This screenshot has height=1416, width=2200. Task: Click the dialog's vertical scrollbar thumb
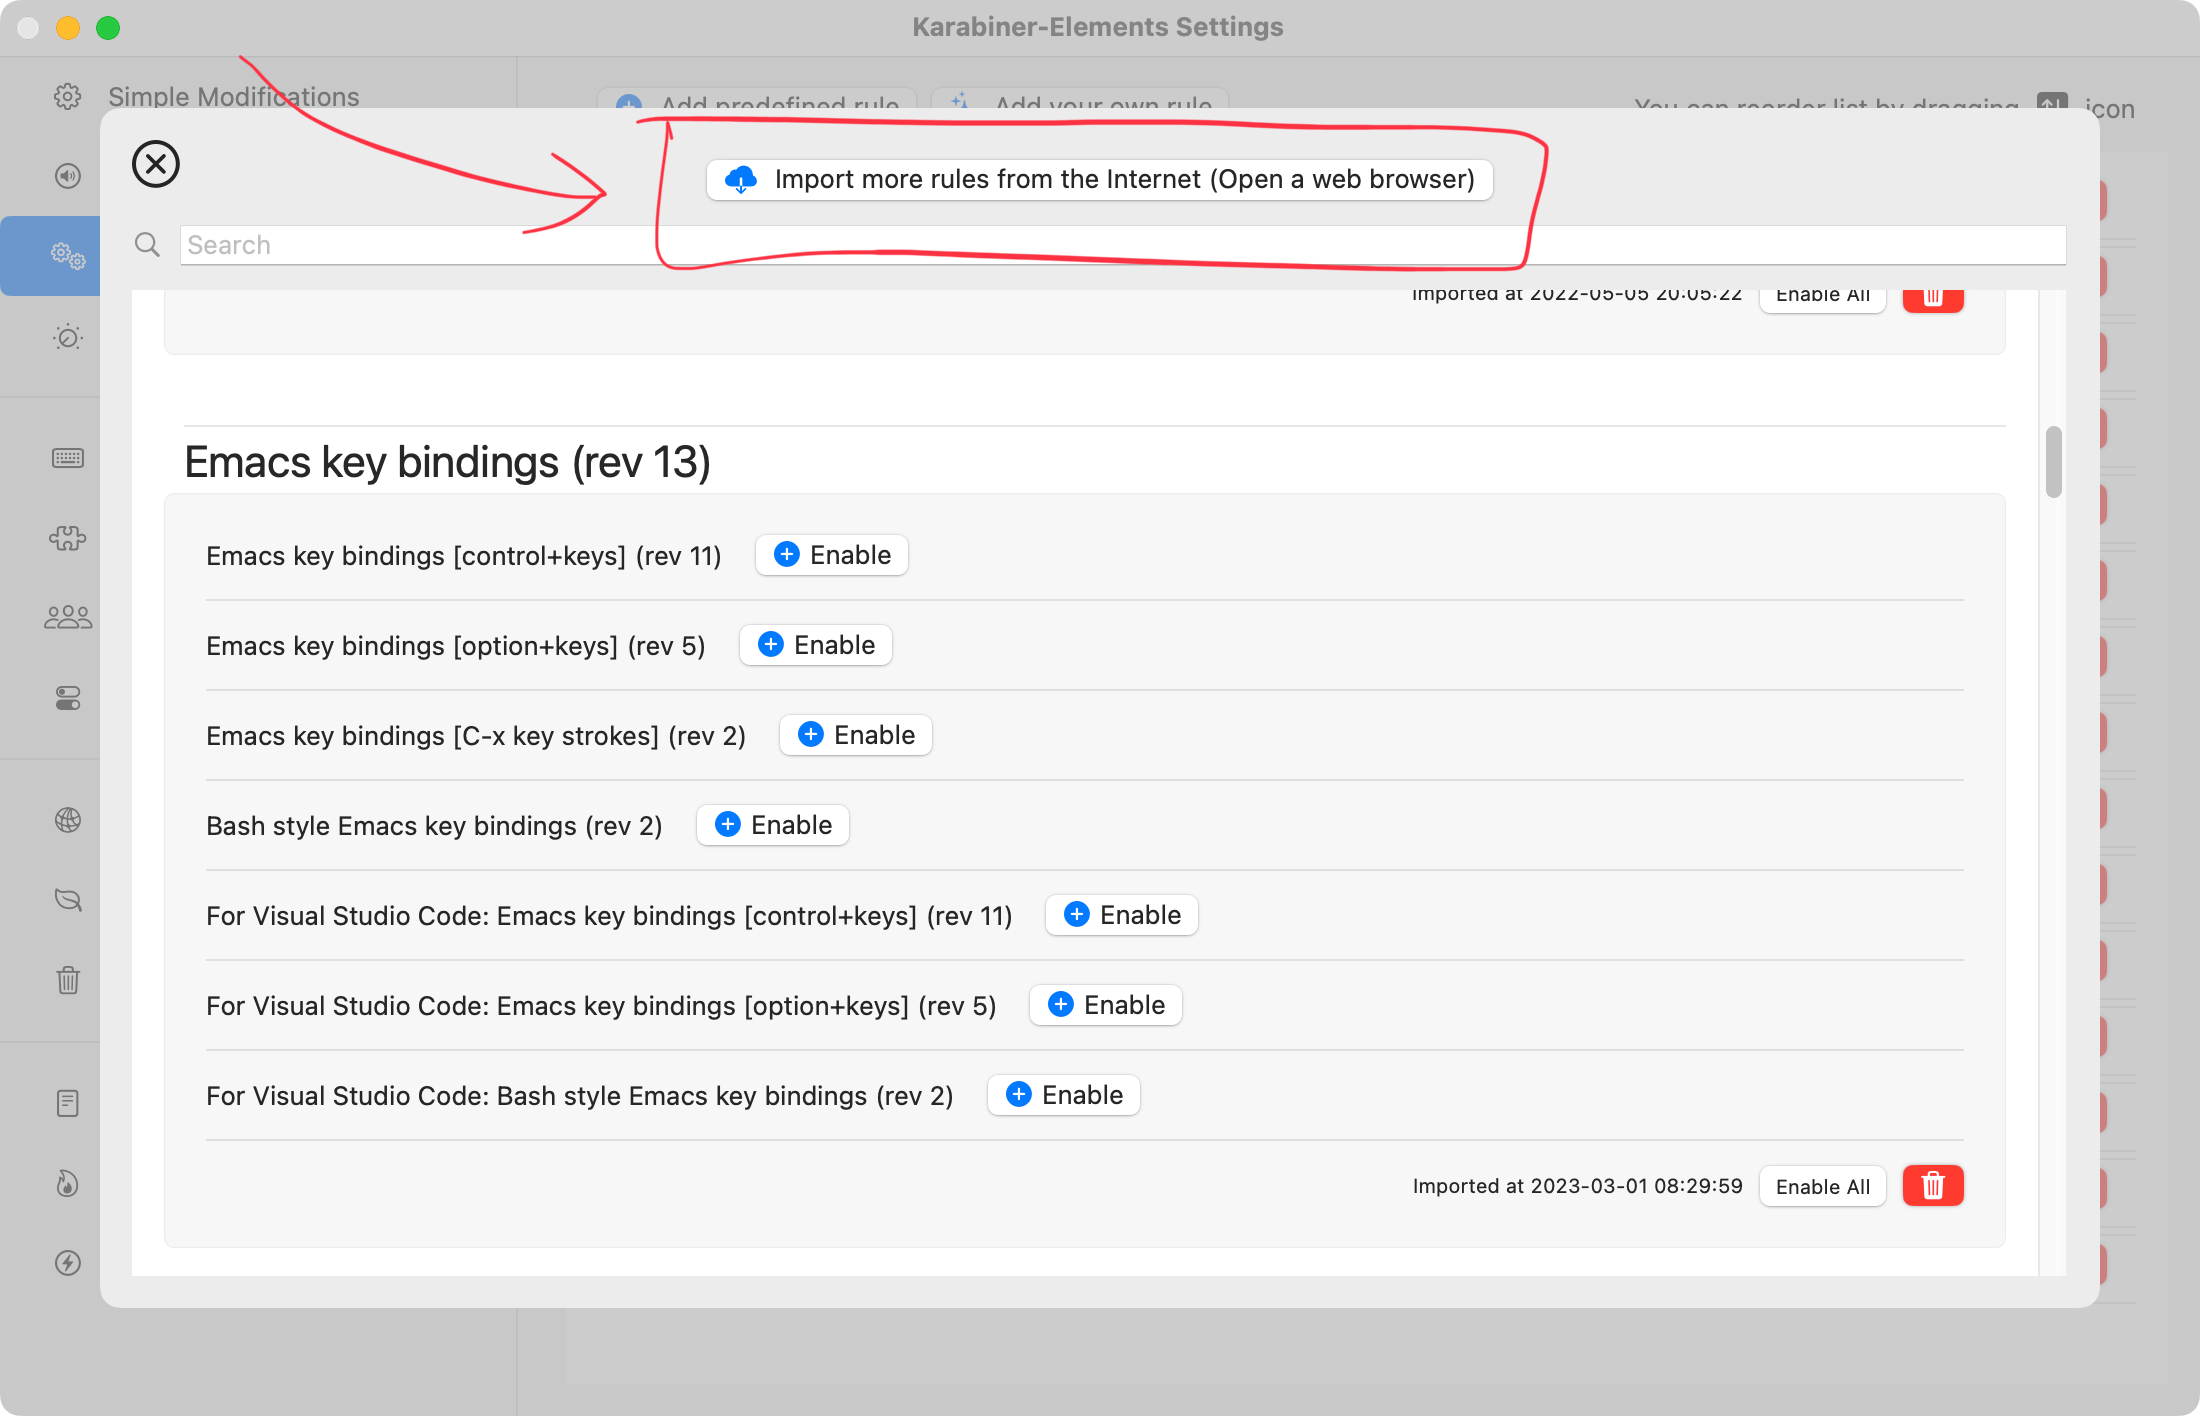pos(2054,461)
